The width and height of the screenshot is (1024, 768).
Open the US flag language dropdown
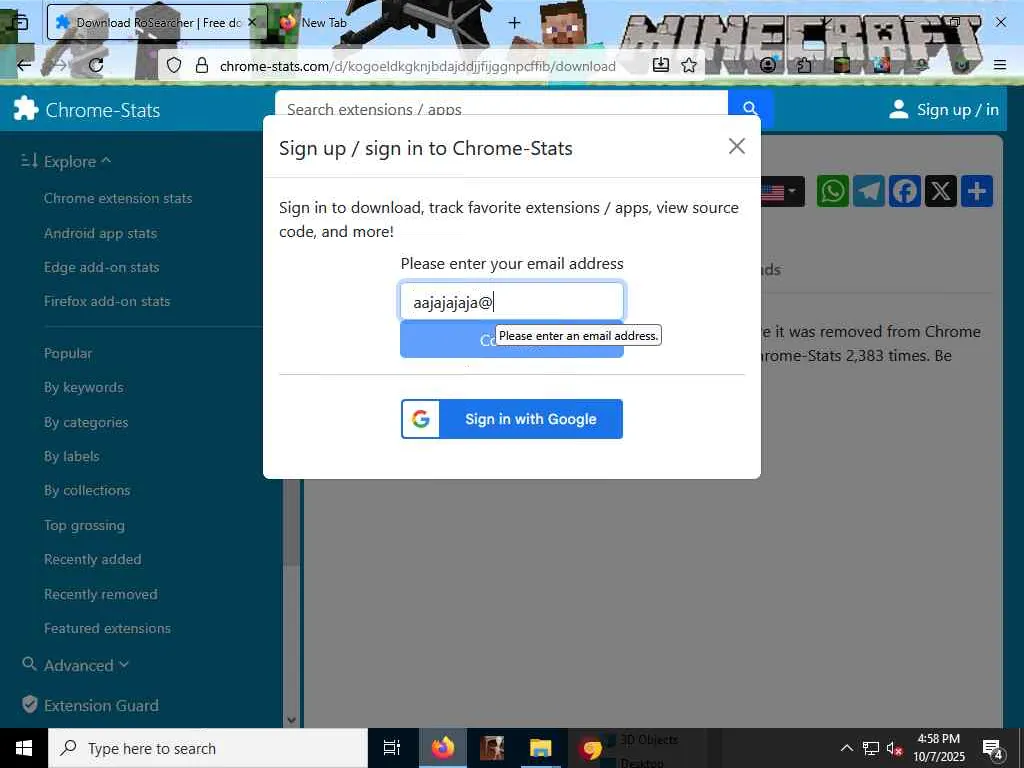782,192
